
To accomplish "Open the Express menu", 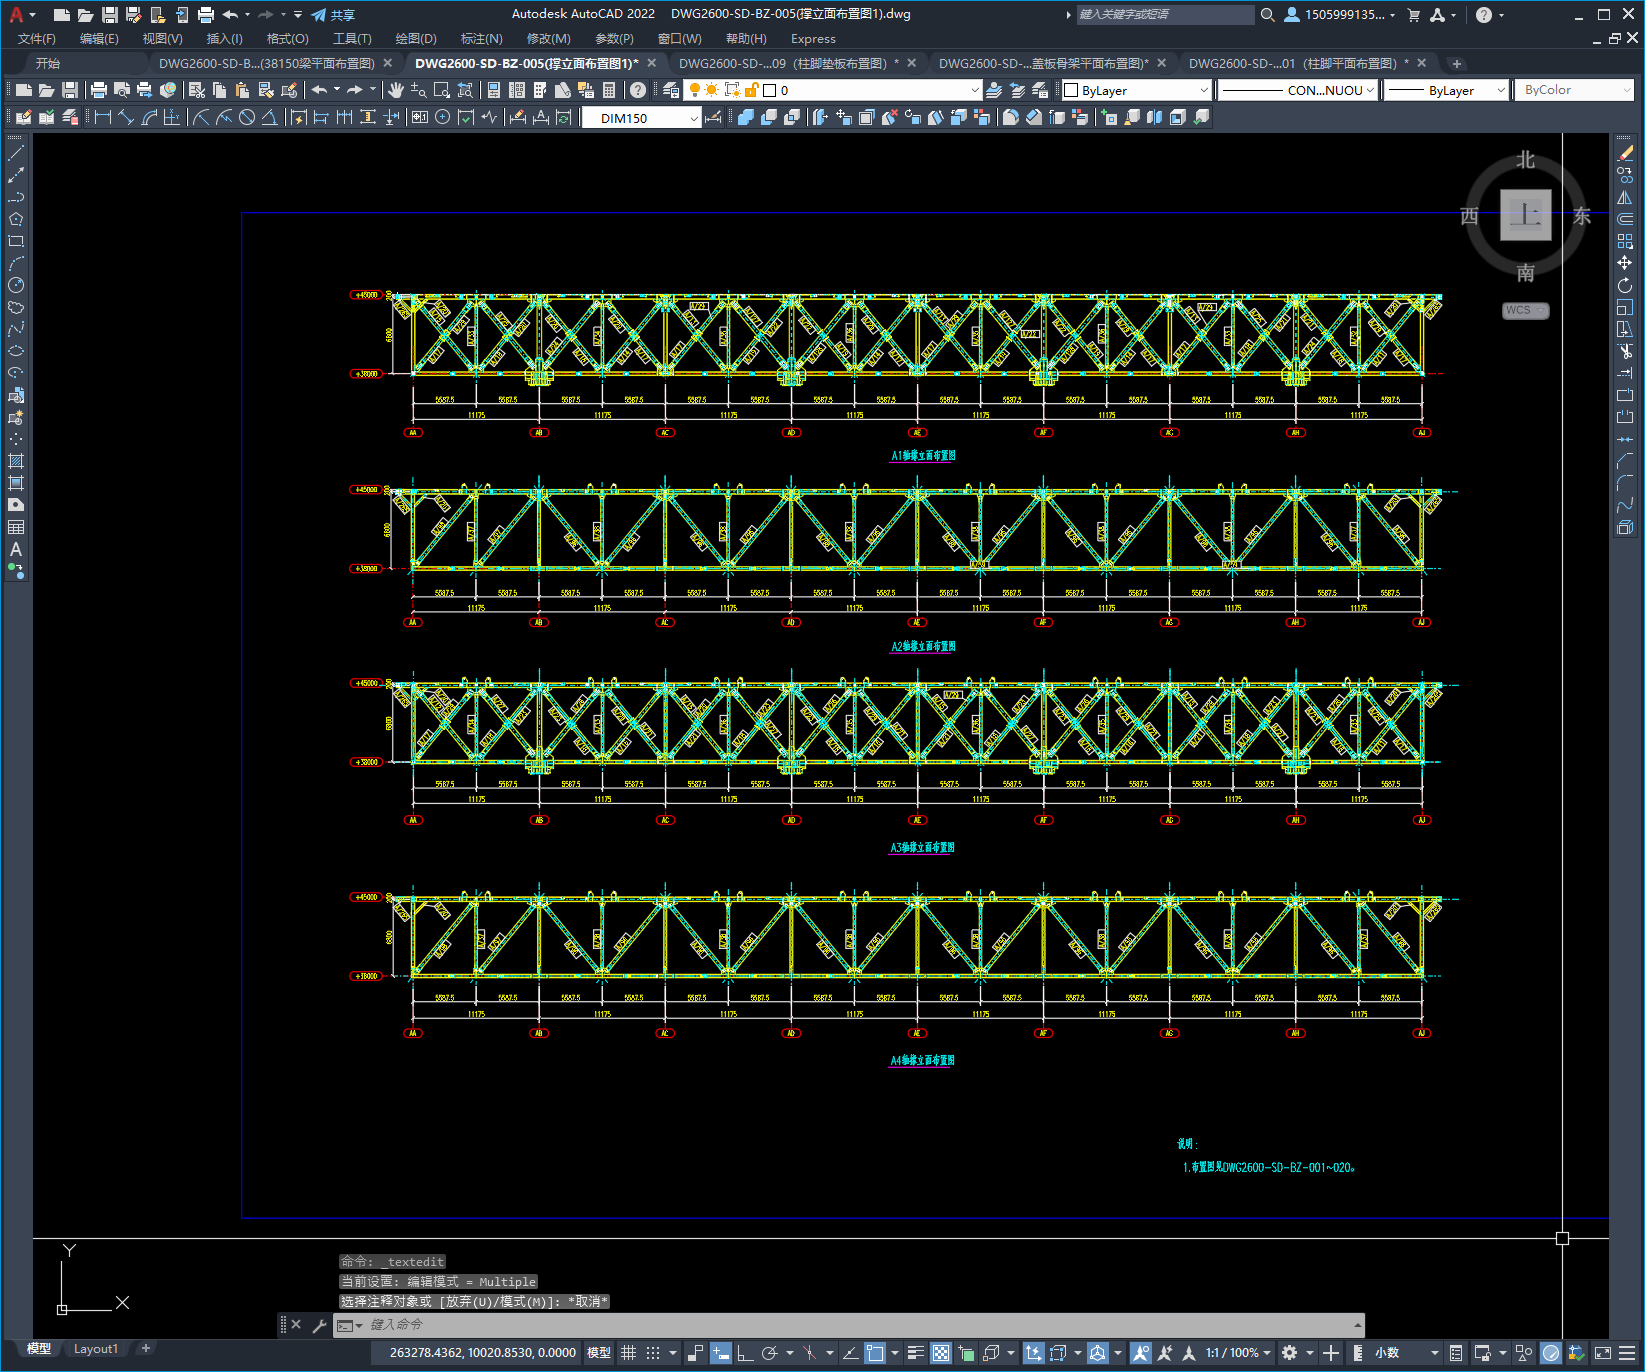I will tap(813, 39).
